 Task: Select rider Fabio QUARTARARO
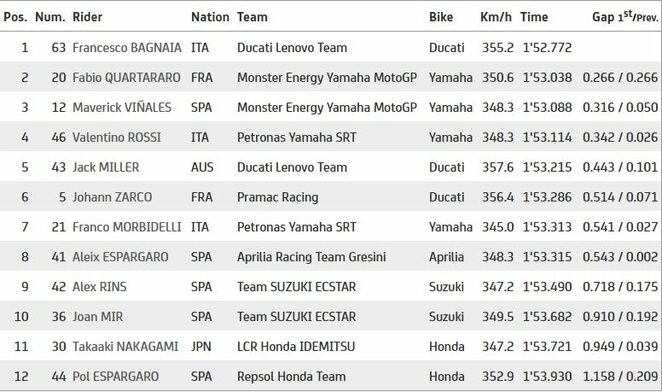click(126, 78)
